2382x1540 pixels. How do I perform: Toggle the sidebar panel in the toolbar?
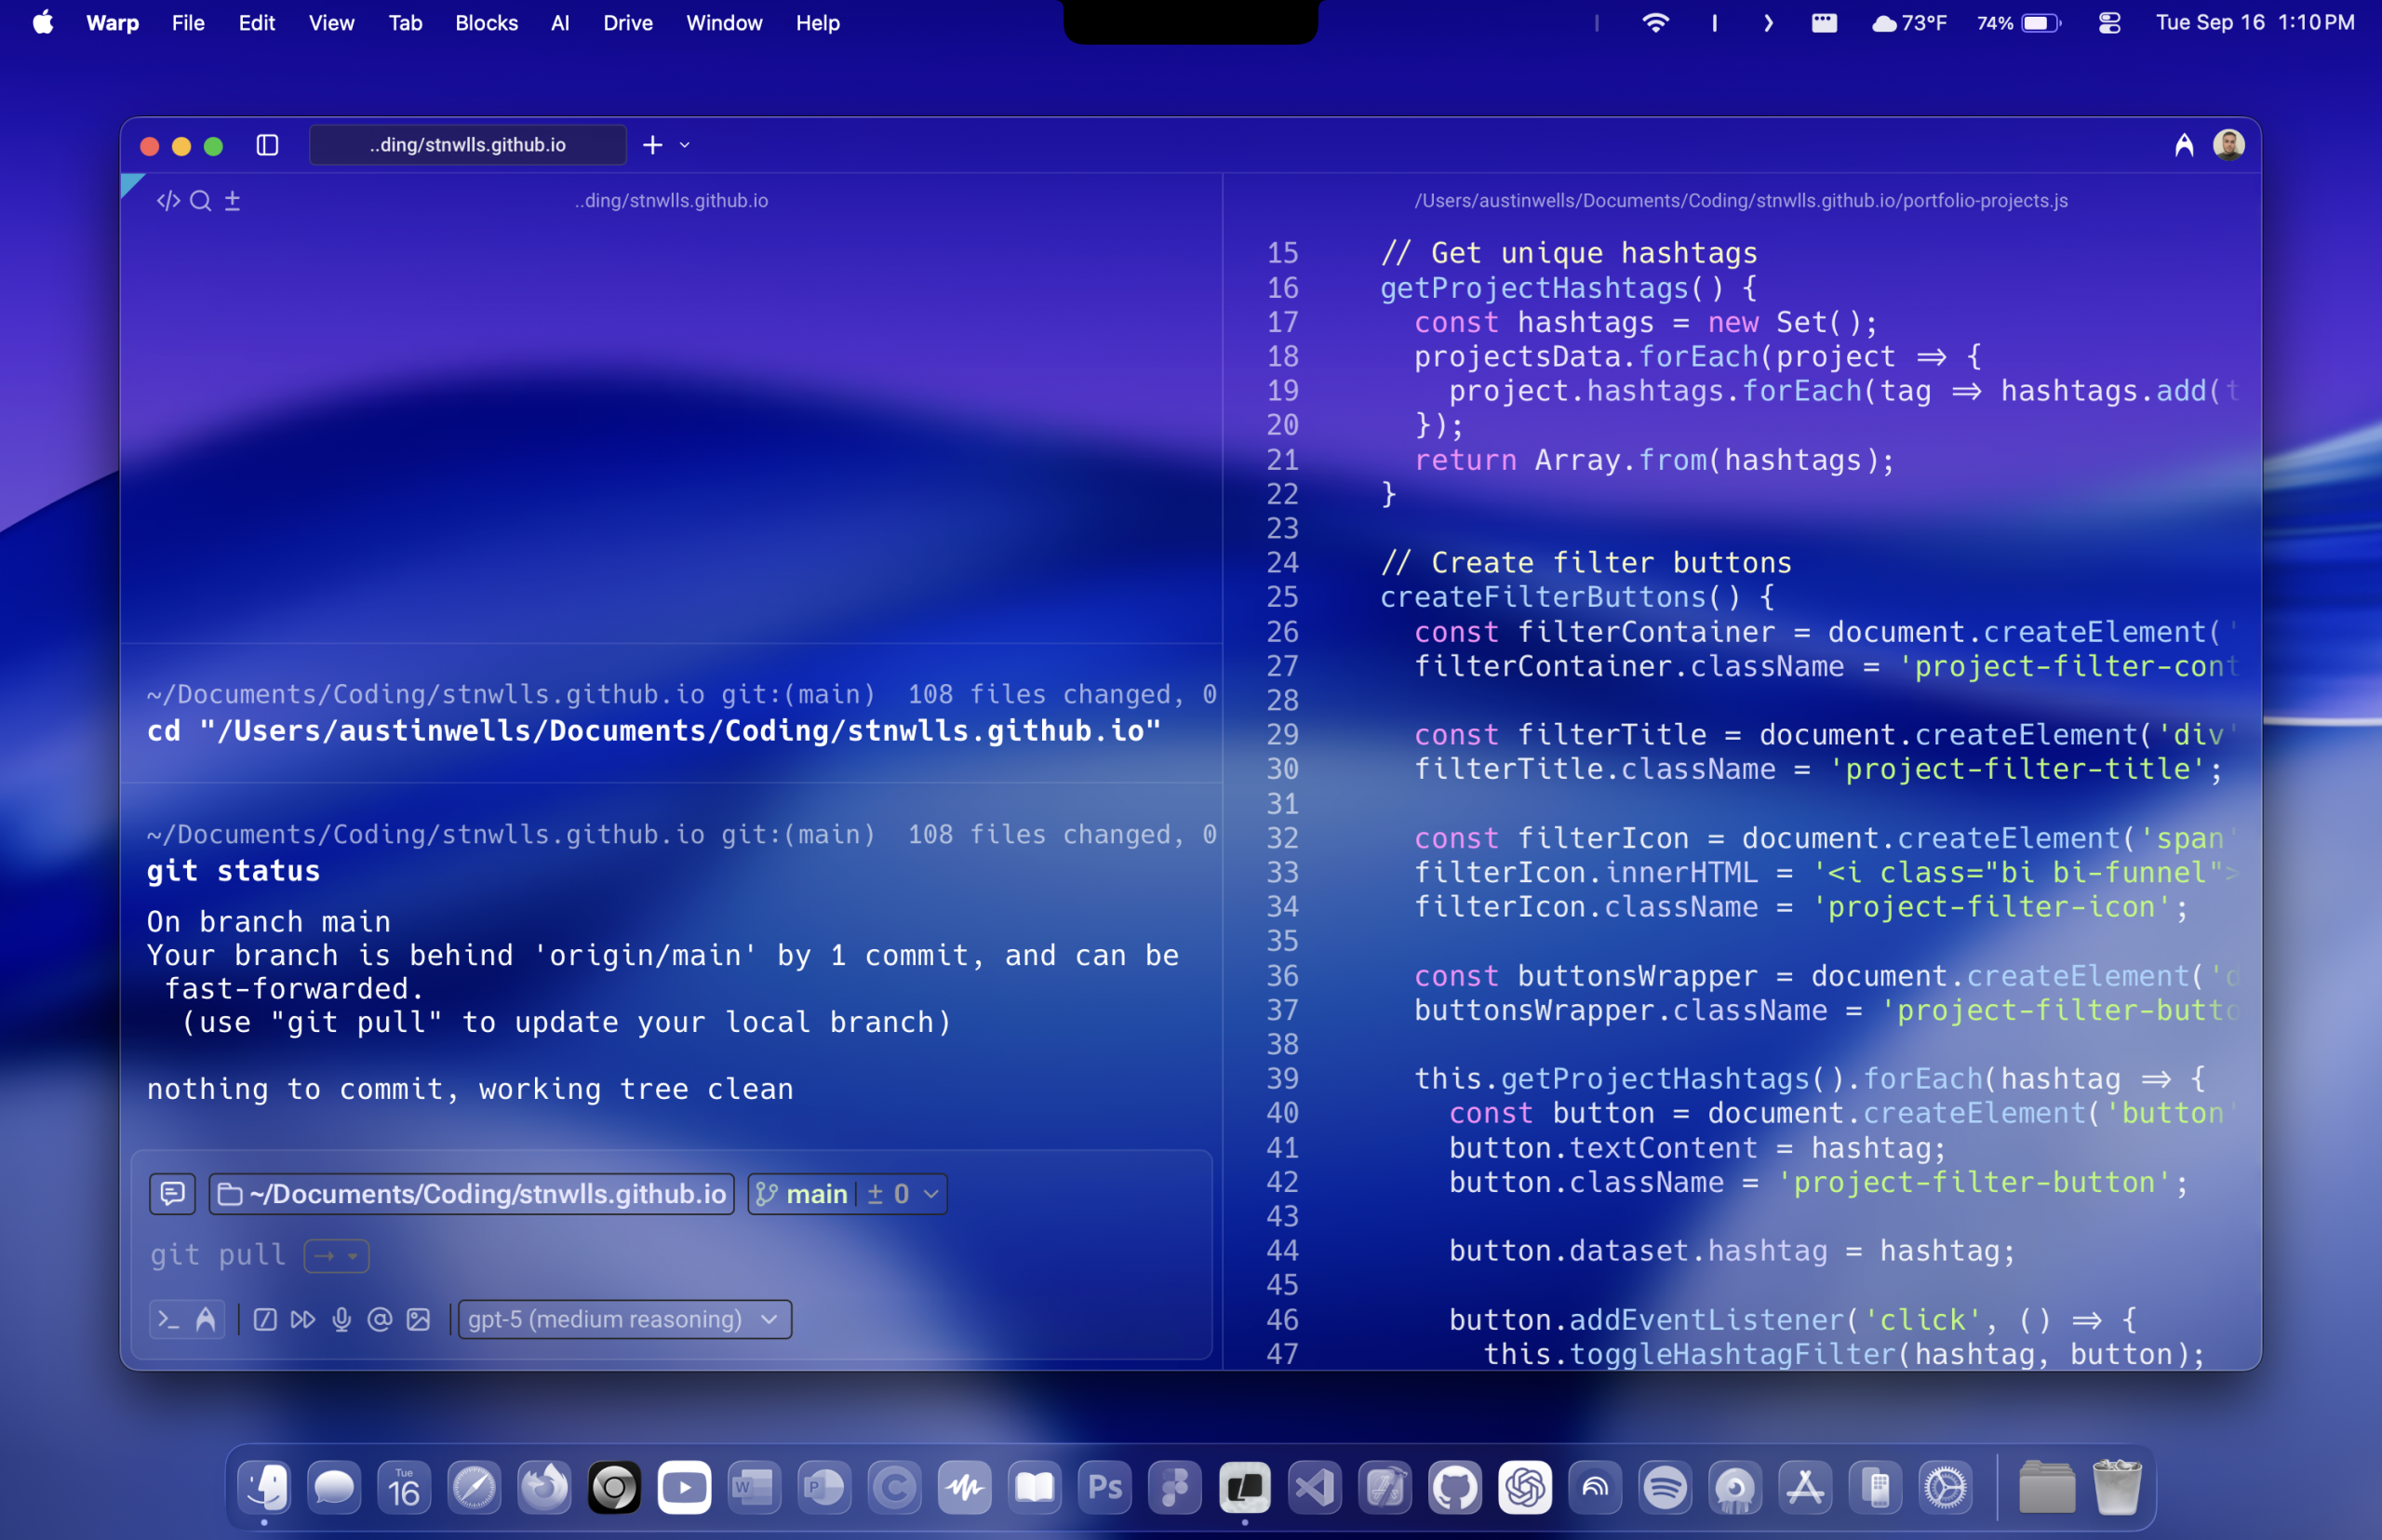click(267, 145)
